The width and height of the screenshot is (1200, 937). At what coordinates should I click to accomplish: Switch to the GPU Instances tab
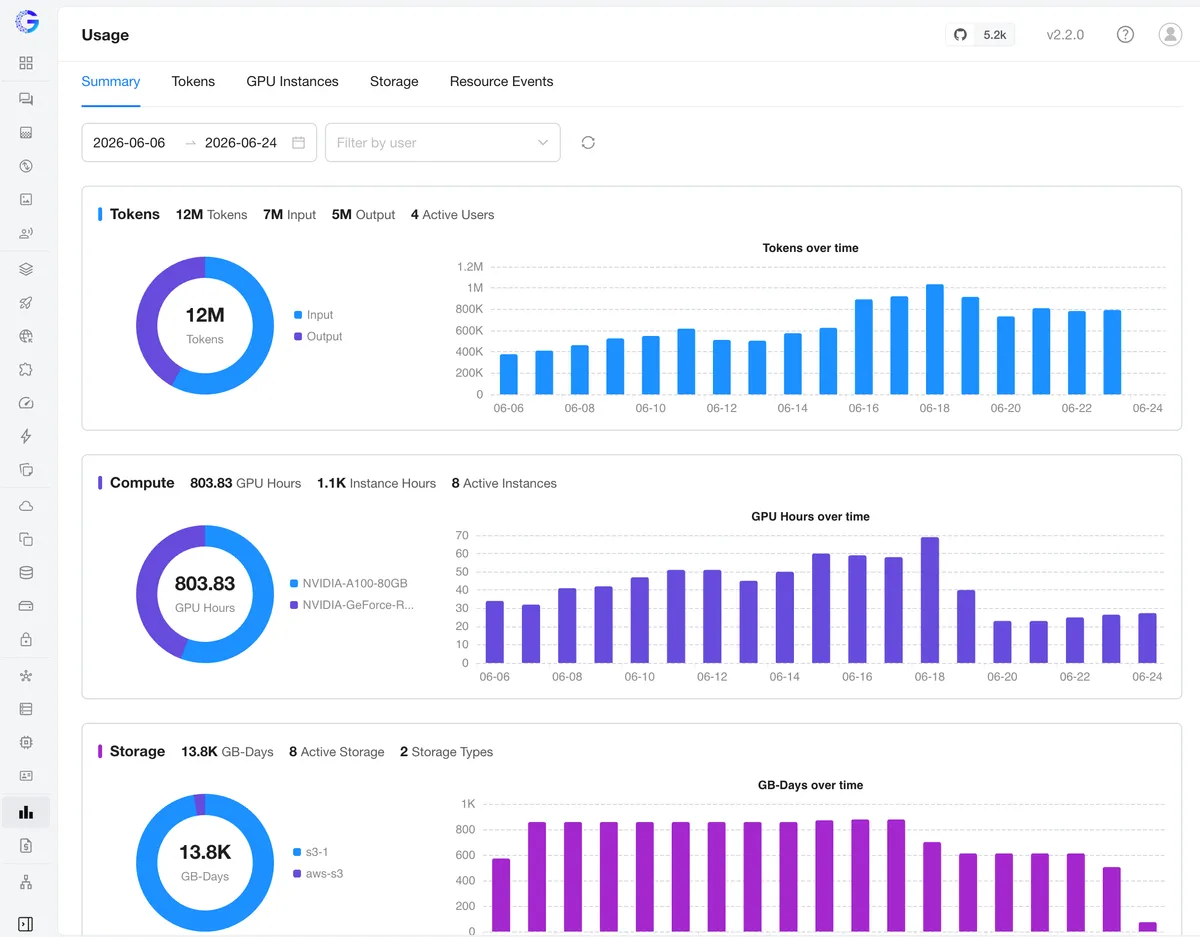coord(292,82)
